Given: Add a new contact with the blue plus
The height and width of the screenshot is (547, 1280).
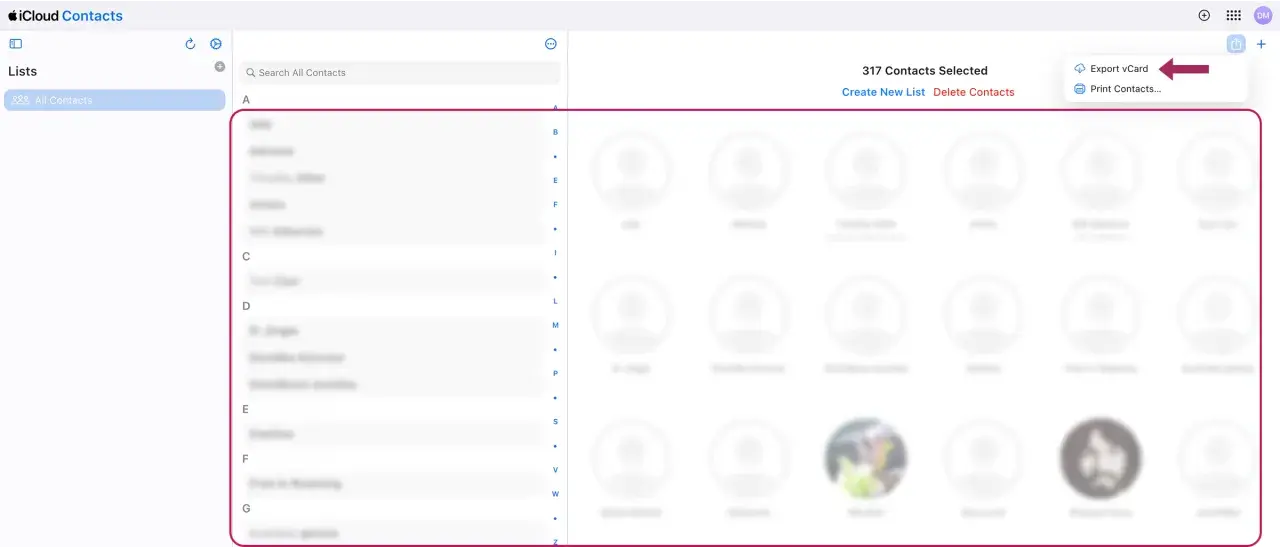Looking at the screenshot, I should [1261, 44].
